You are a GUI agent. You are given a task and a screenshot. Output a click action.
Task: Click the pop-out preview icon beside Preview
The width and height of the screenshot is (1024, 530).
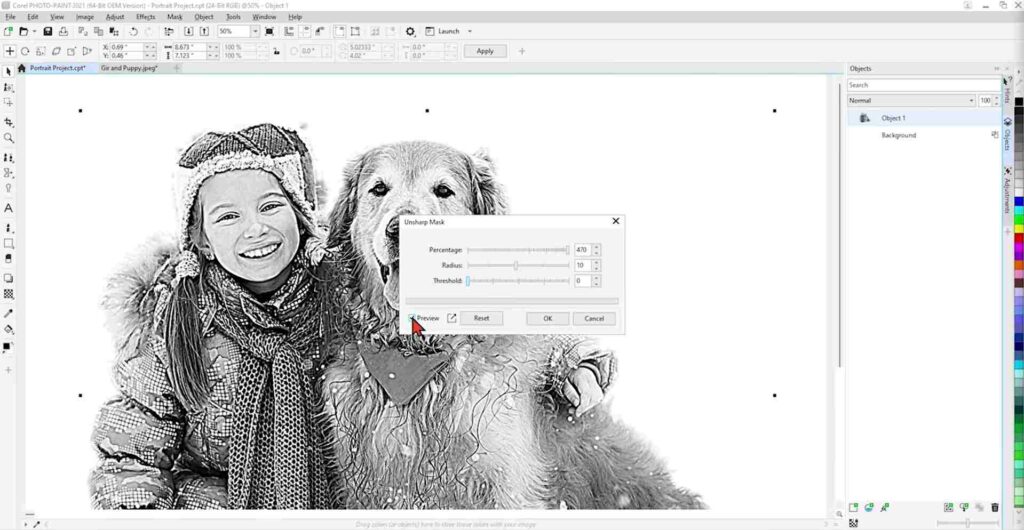[x=451, y=318]
